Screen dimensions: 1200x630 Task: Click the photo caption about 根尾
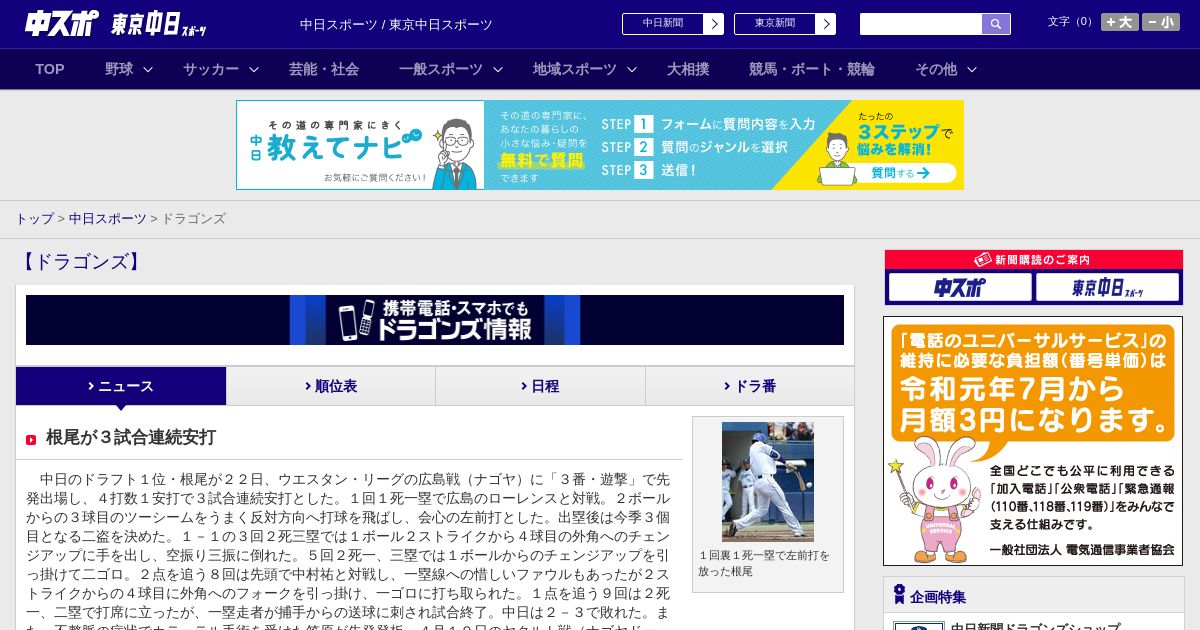click(x=764, y=563)
